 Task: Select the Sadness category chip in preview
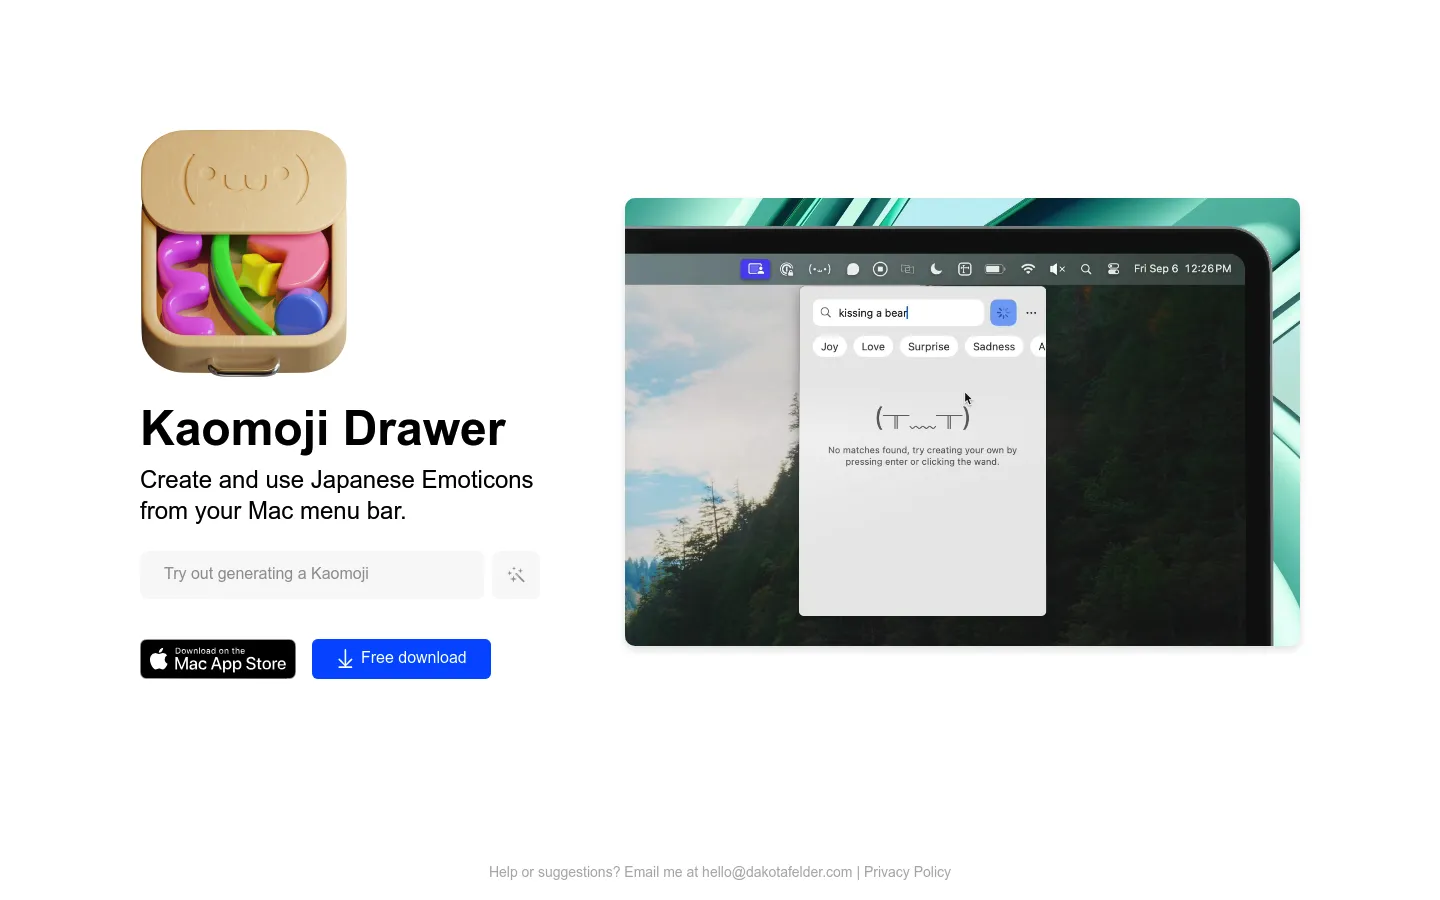pos(994,347)
